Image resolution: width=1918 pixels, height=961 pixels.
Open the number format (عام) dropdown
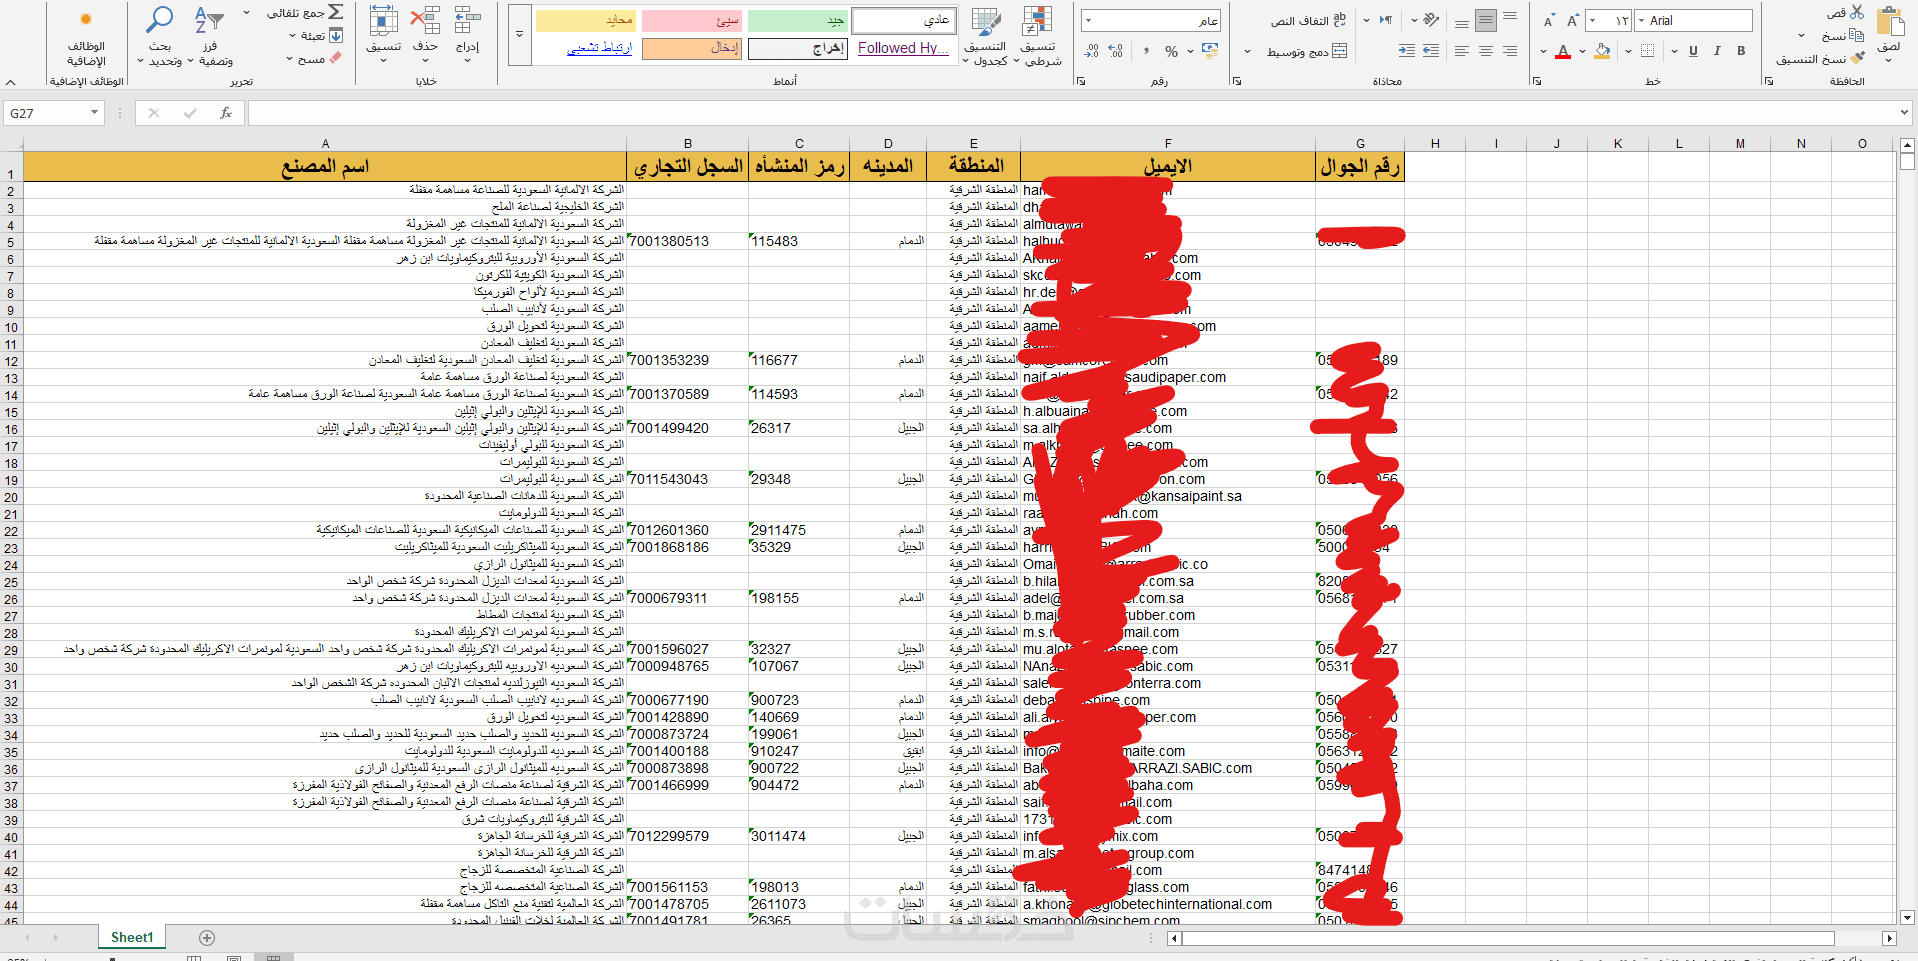[x=1089, y=20]
